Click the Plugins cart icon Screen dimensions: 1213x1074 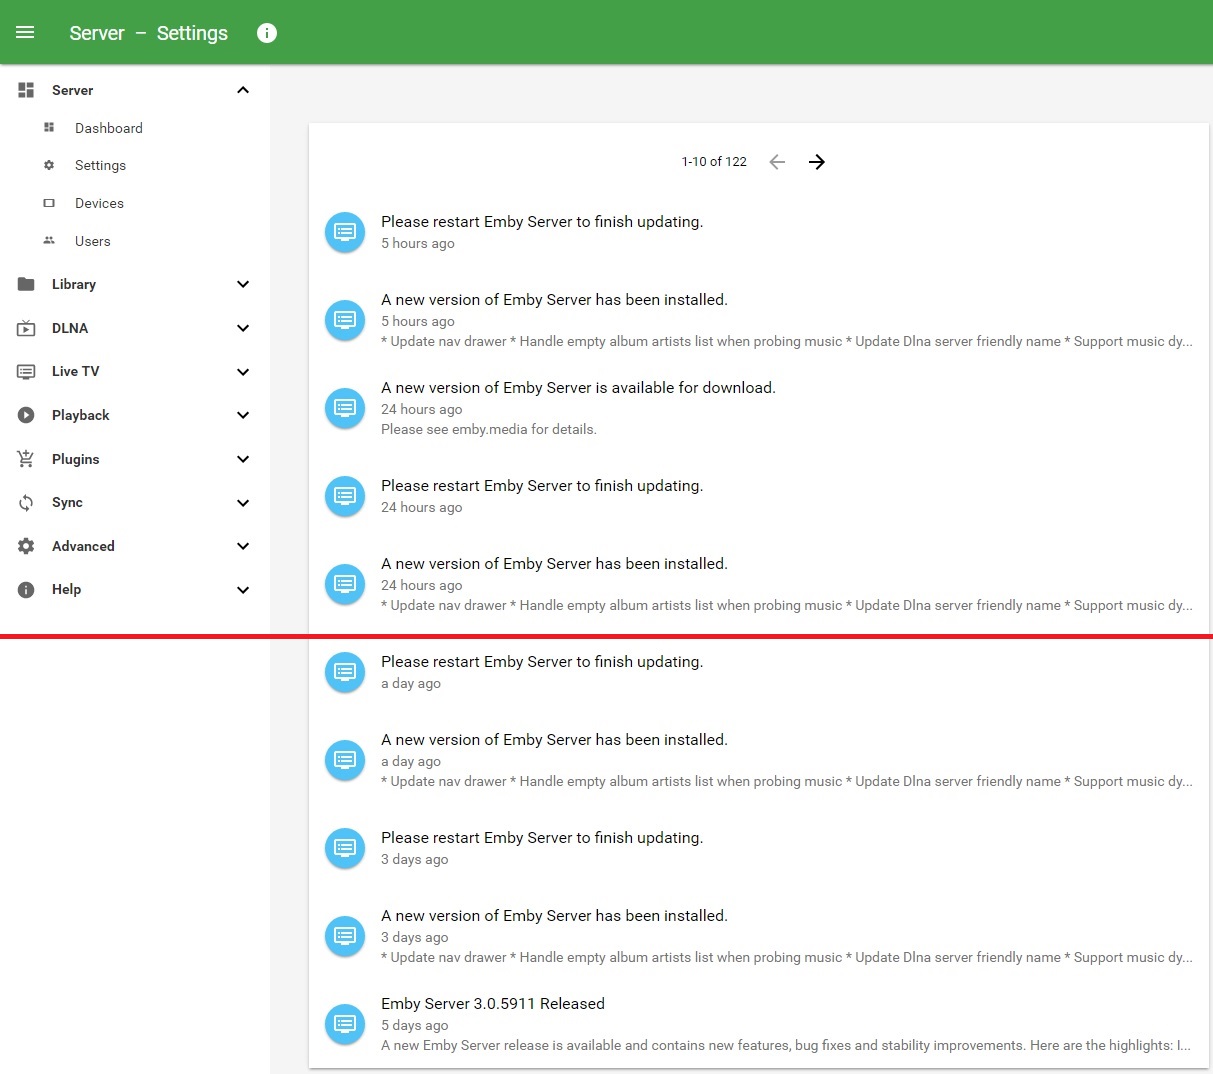(26, 459)
